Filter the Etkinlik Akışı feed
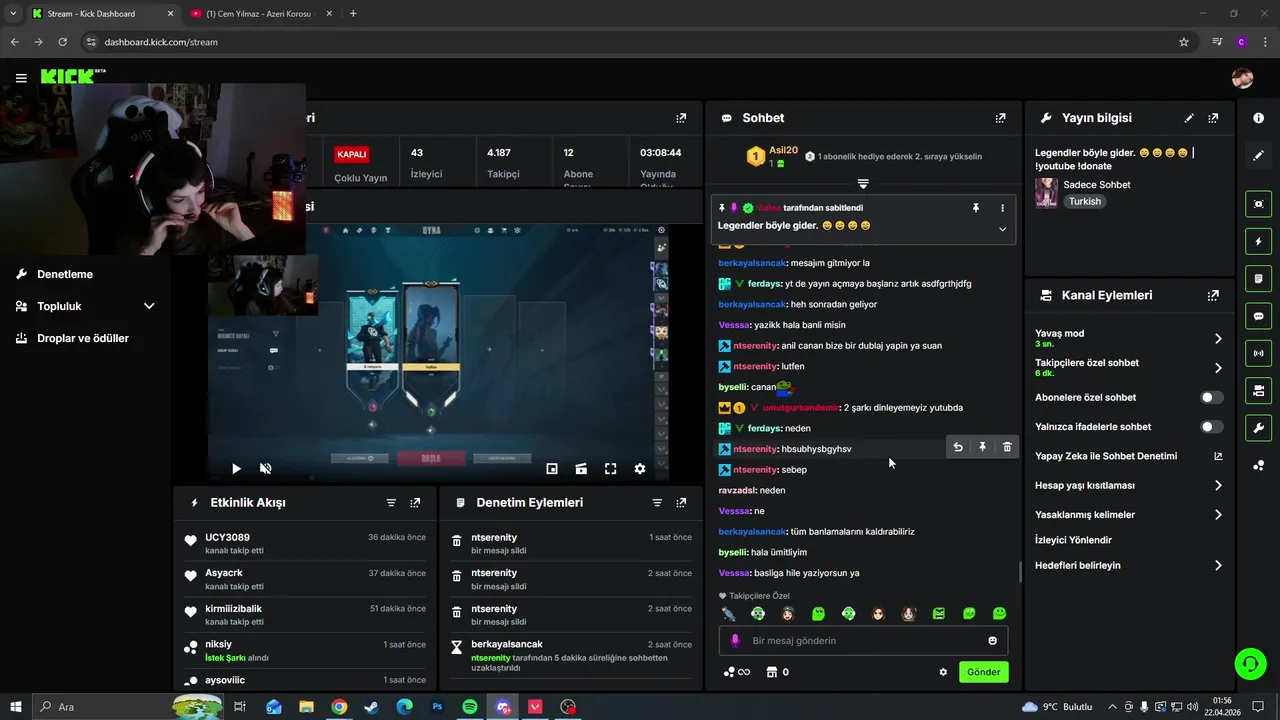The image size is (1280, 720). 391,503
